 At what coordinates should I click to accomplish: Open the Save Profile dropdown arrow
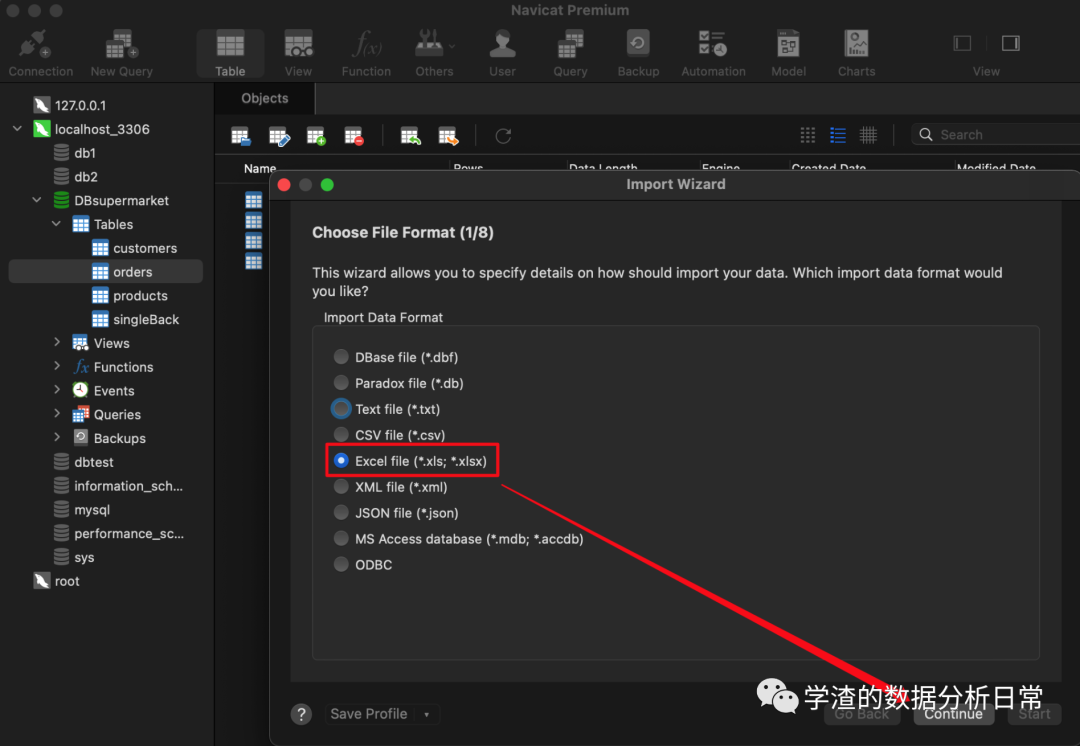427,714
